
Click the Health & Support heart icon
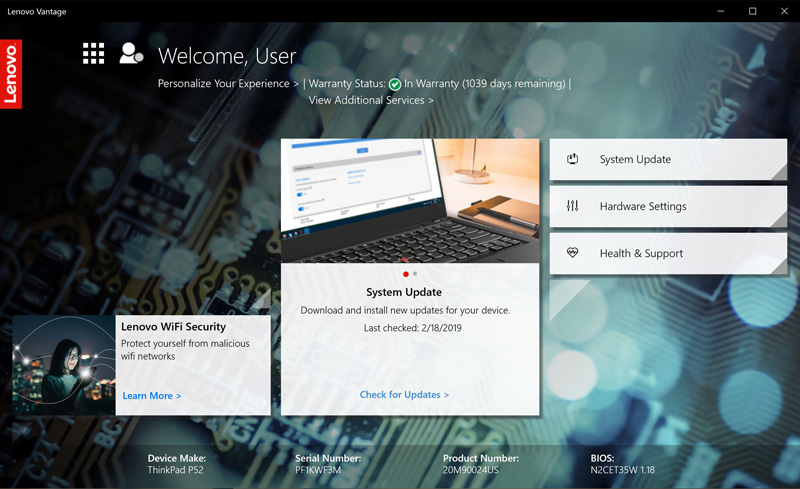[x=572, y=252]
